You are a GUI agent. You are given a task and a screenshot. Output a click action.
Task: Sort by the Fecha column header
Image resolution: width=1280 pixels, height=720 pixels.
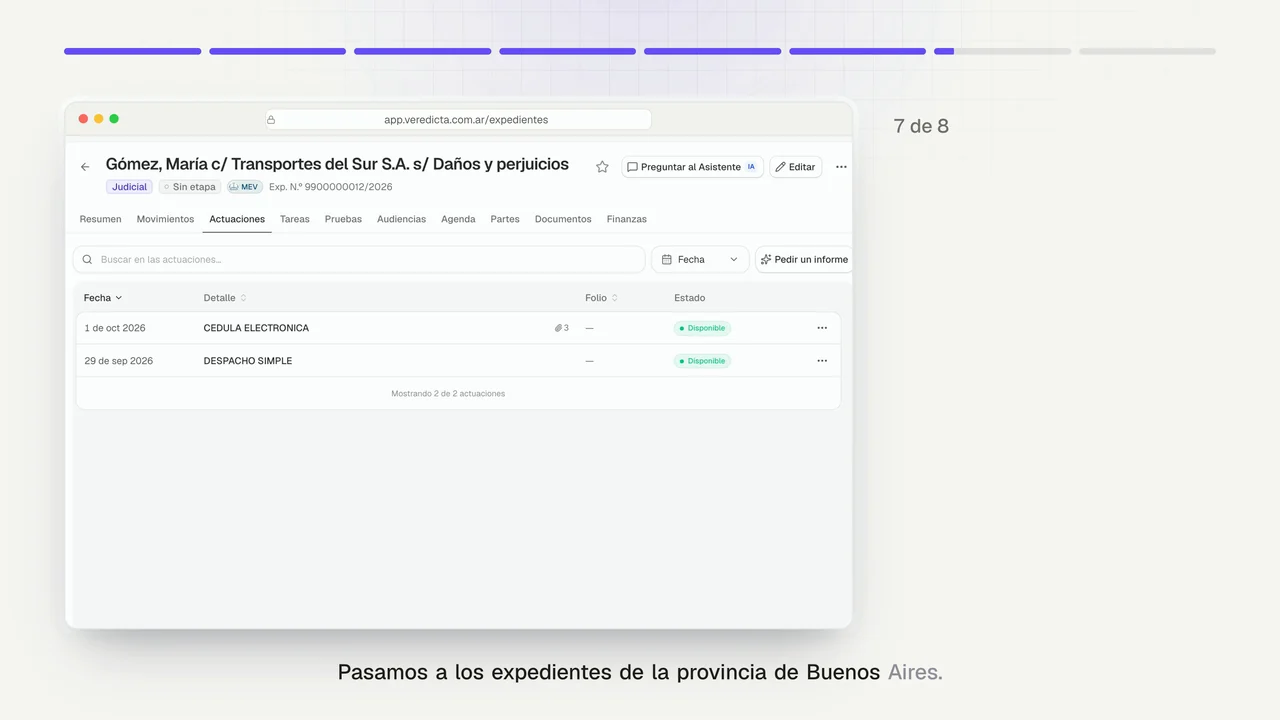(x=103, y=298)
